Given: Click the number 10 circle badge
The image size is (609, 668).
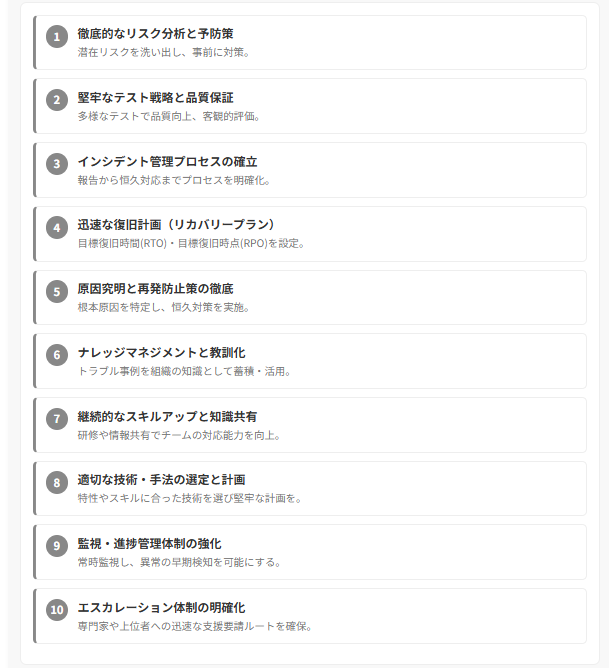Looking at the screenshot, I should click(x=57, y=610).
